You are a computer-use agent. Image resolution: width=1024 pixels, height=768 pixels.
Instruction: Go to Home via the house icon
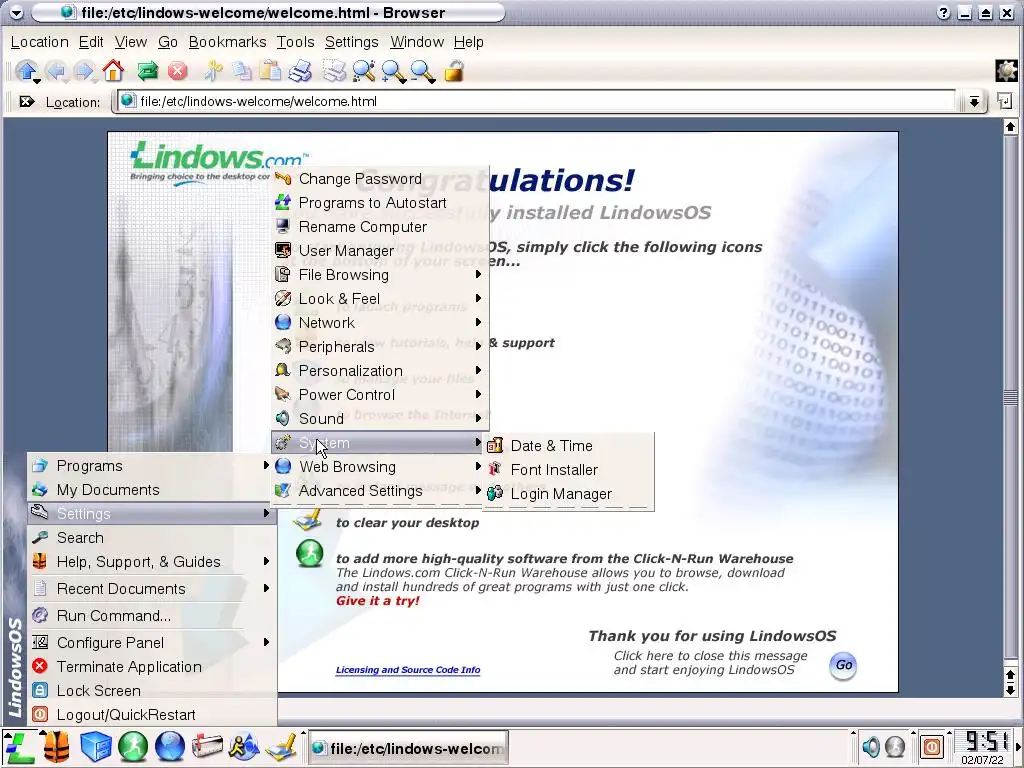pyautogui.click(x=114, y=71)
